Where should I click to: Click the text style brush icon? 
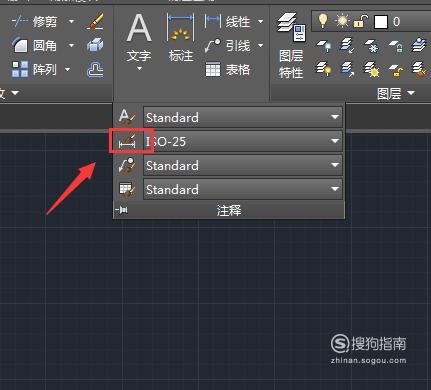click(127, 117)
